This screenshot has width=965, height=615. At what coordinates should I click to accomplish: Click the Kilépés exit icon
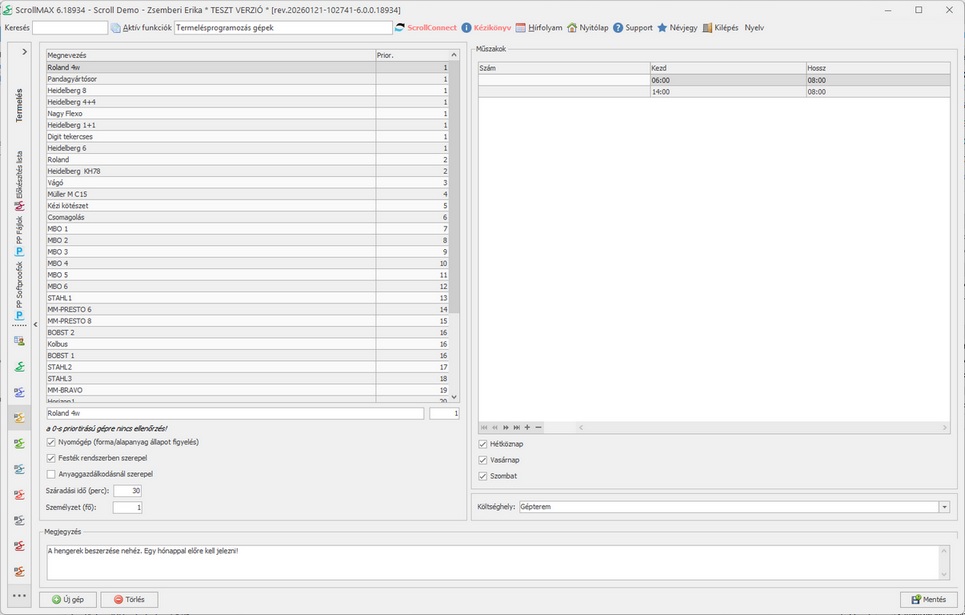click(708, 28)
